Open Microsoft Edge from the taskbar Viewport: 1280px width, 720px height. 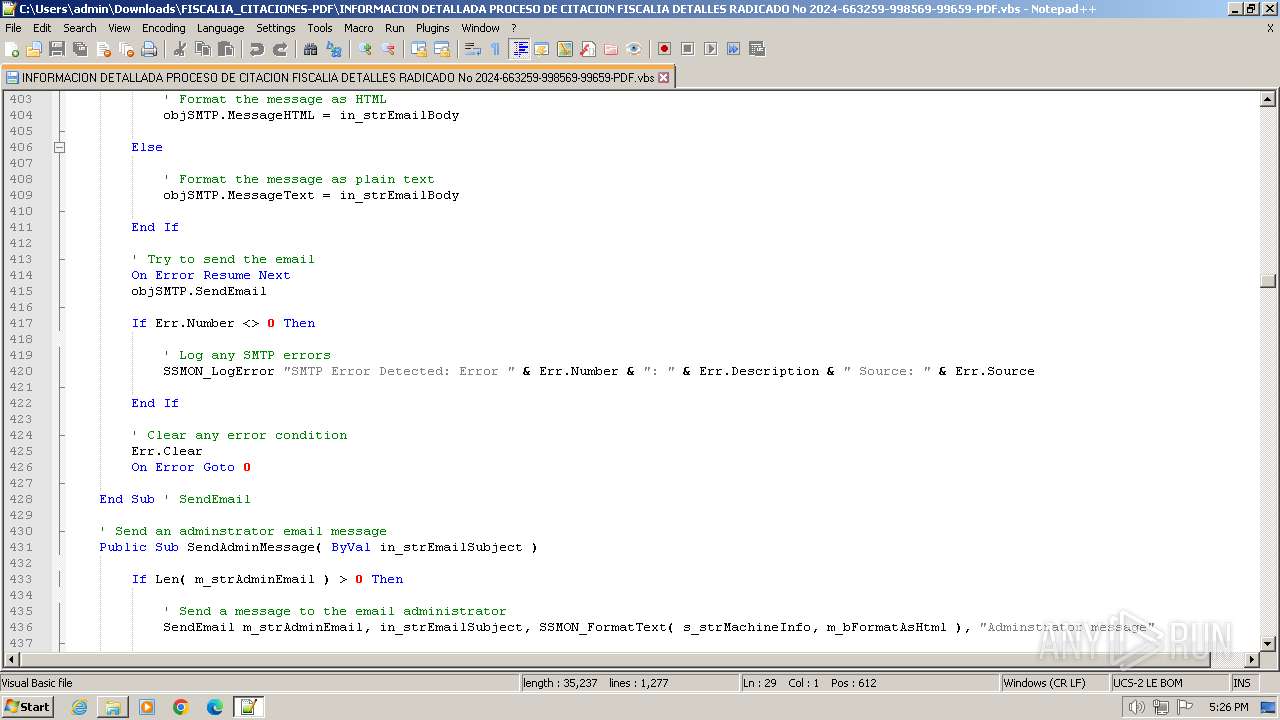(215, 707)
